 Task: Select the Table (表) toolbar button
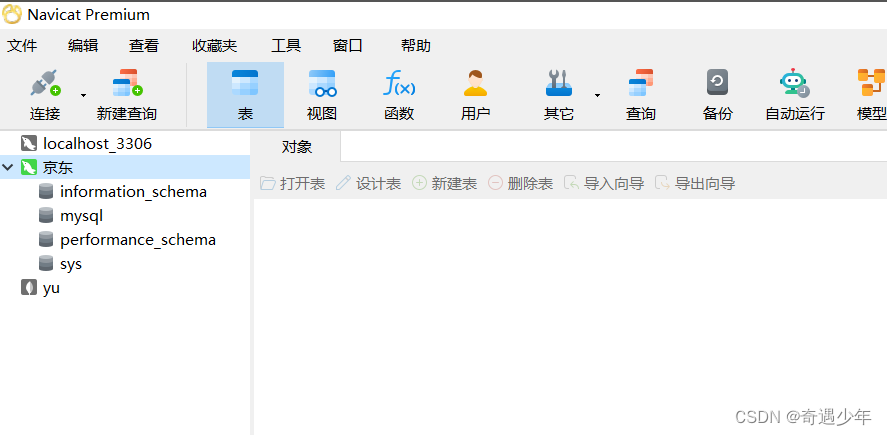pyautogui.click(x=246, y=95)
